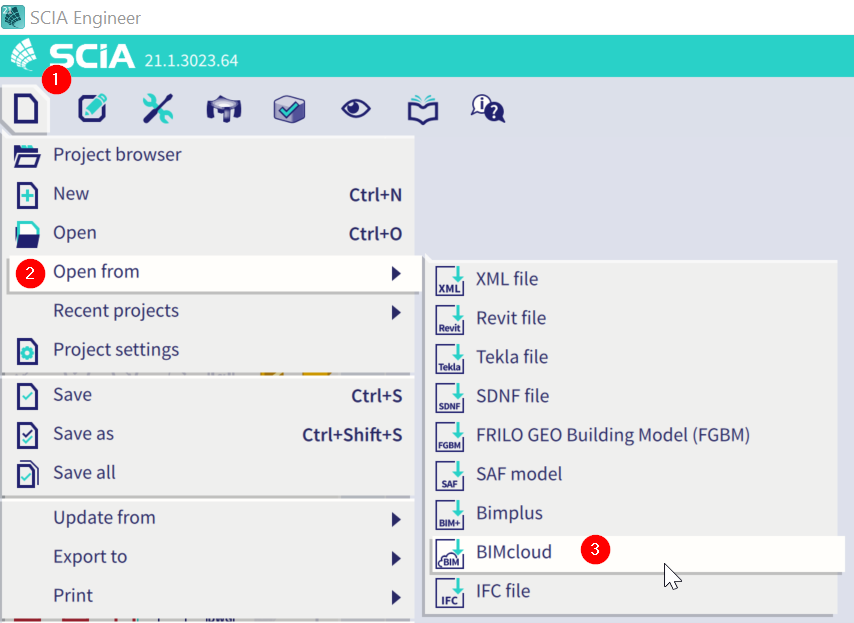
Task: Select IFC file import option
Action: pyautogui.click(x=632, y=591)
